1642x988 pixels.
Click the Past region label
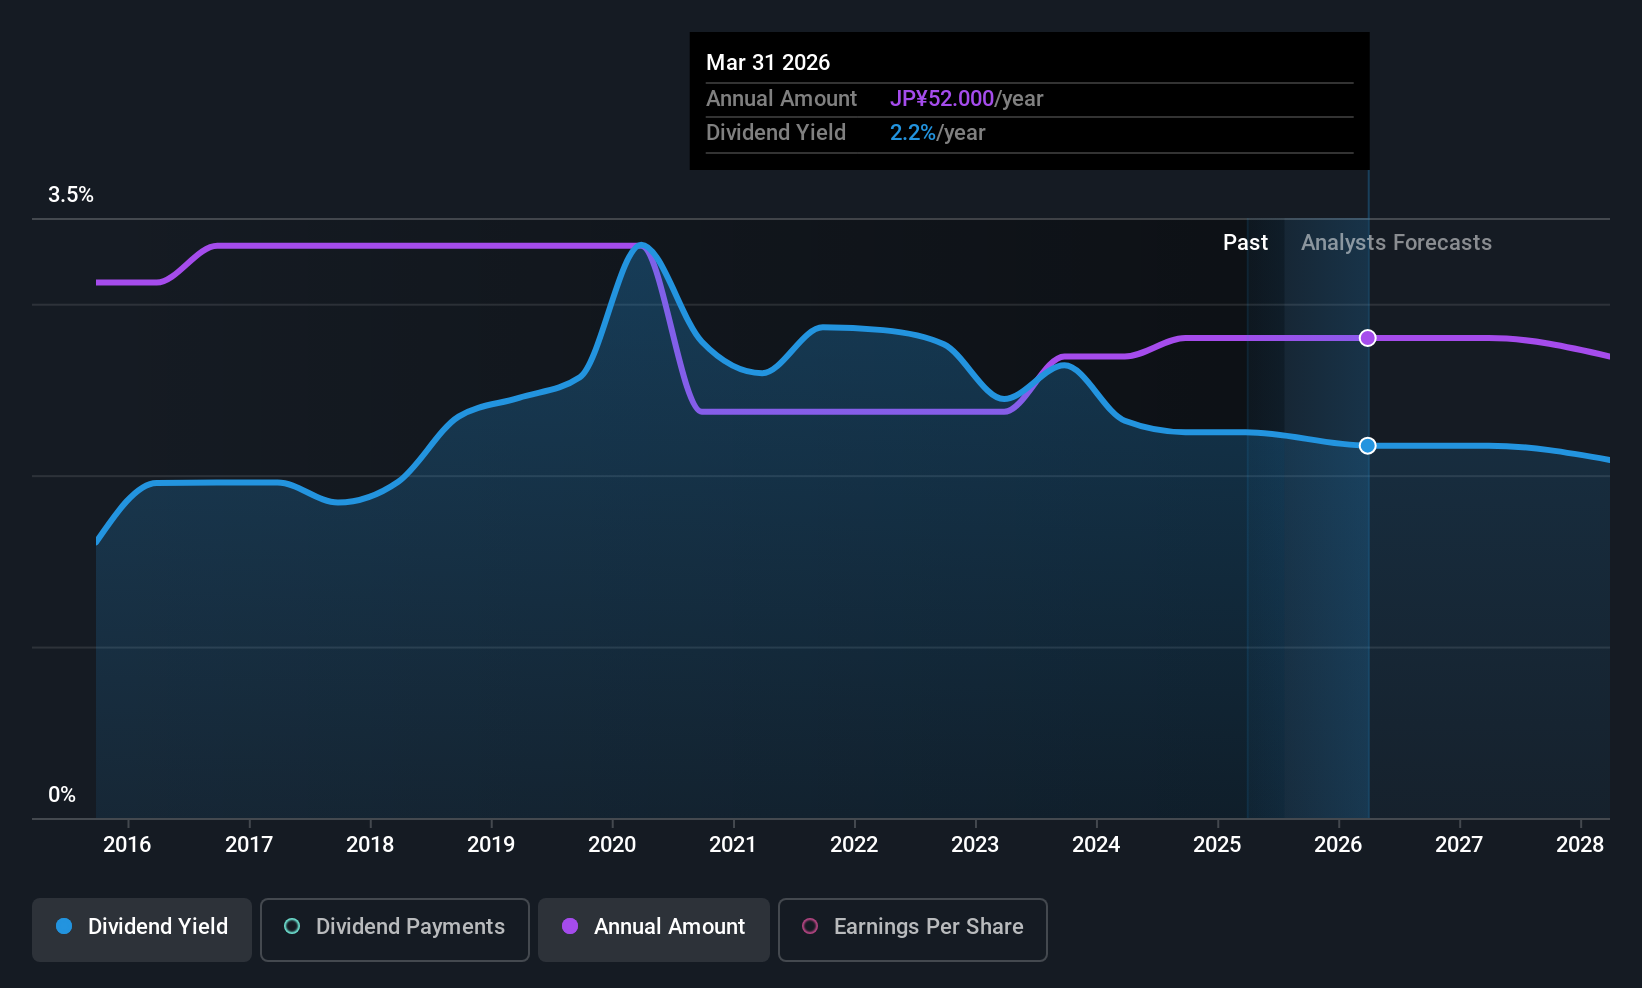1245,243
